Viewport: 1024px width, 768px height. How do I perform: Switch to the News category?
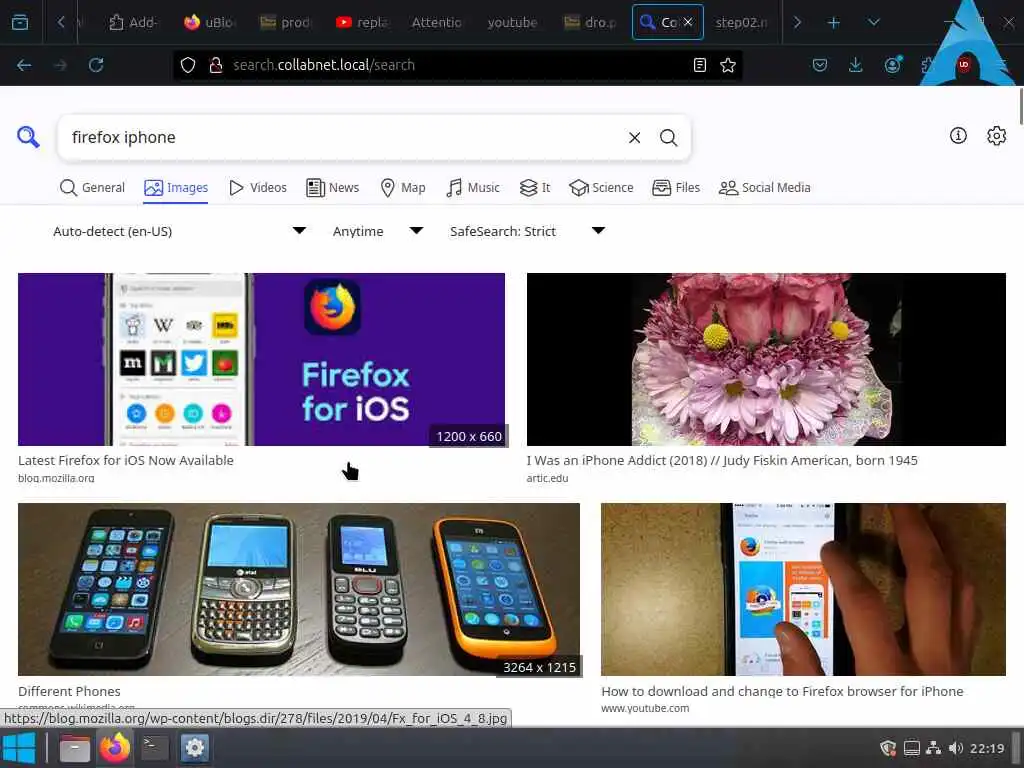[332, 188]
